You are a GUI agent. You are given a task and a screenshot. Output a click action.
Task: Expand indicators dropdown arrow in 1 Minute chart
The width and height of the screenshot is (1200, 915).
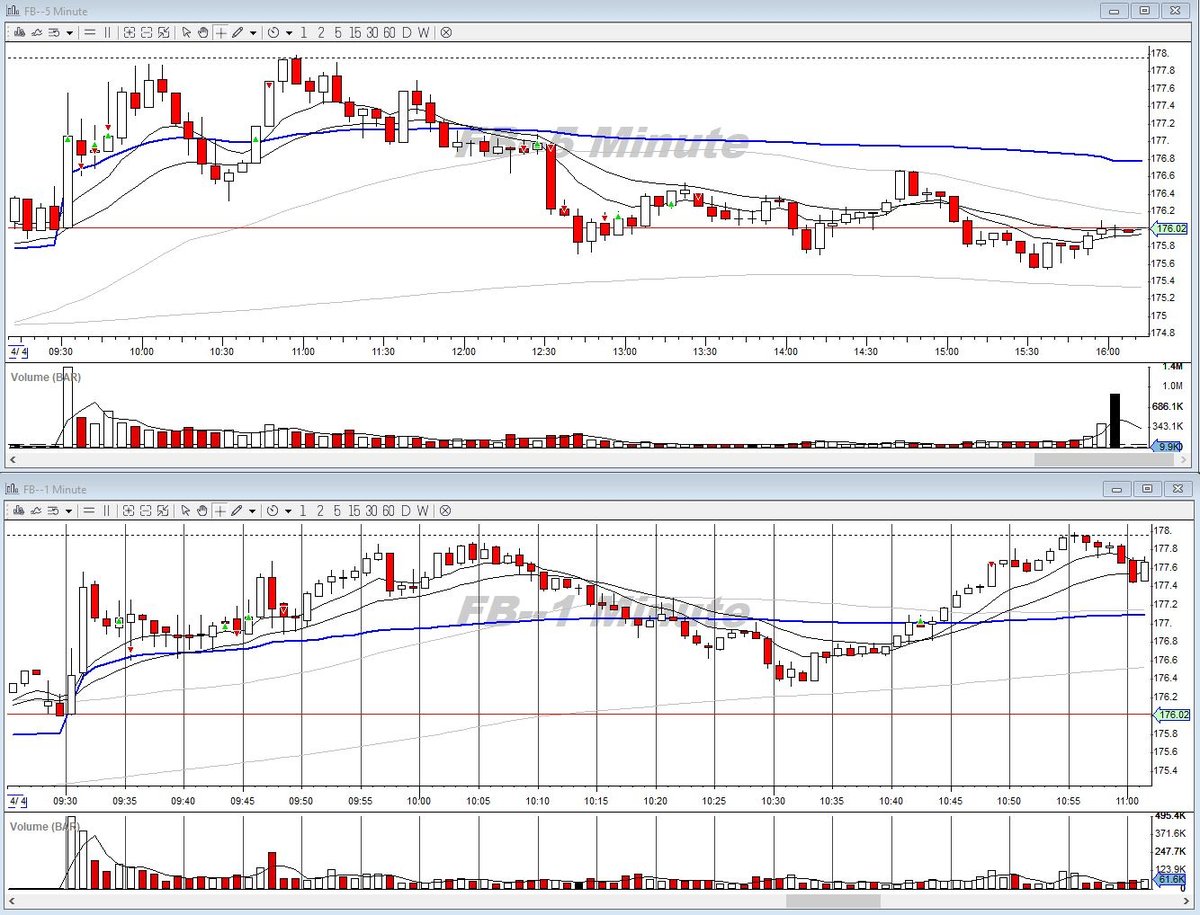(69, 510)
